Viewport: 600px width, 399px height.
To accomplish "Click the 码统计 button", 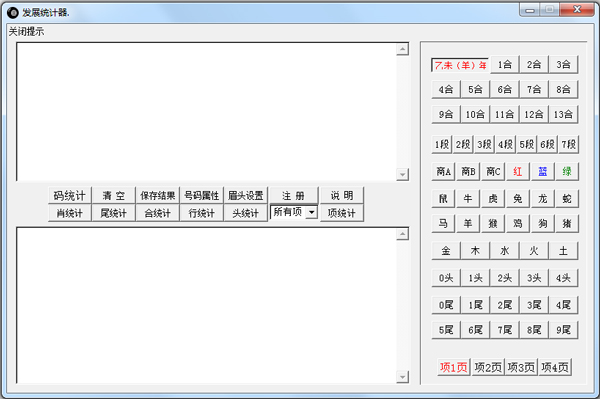I will click(70, 195).
